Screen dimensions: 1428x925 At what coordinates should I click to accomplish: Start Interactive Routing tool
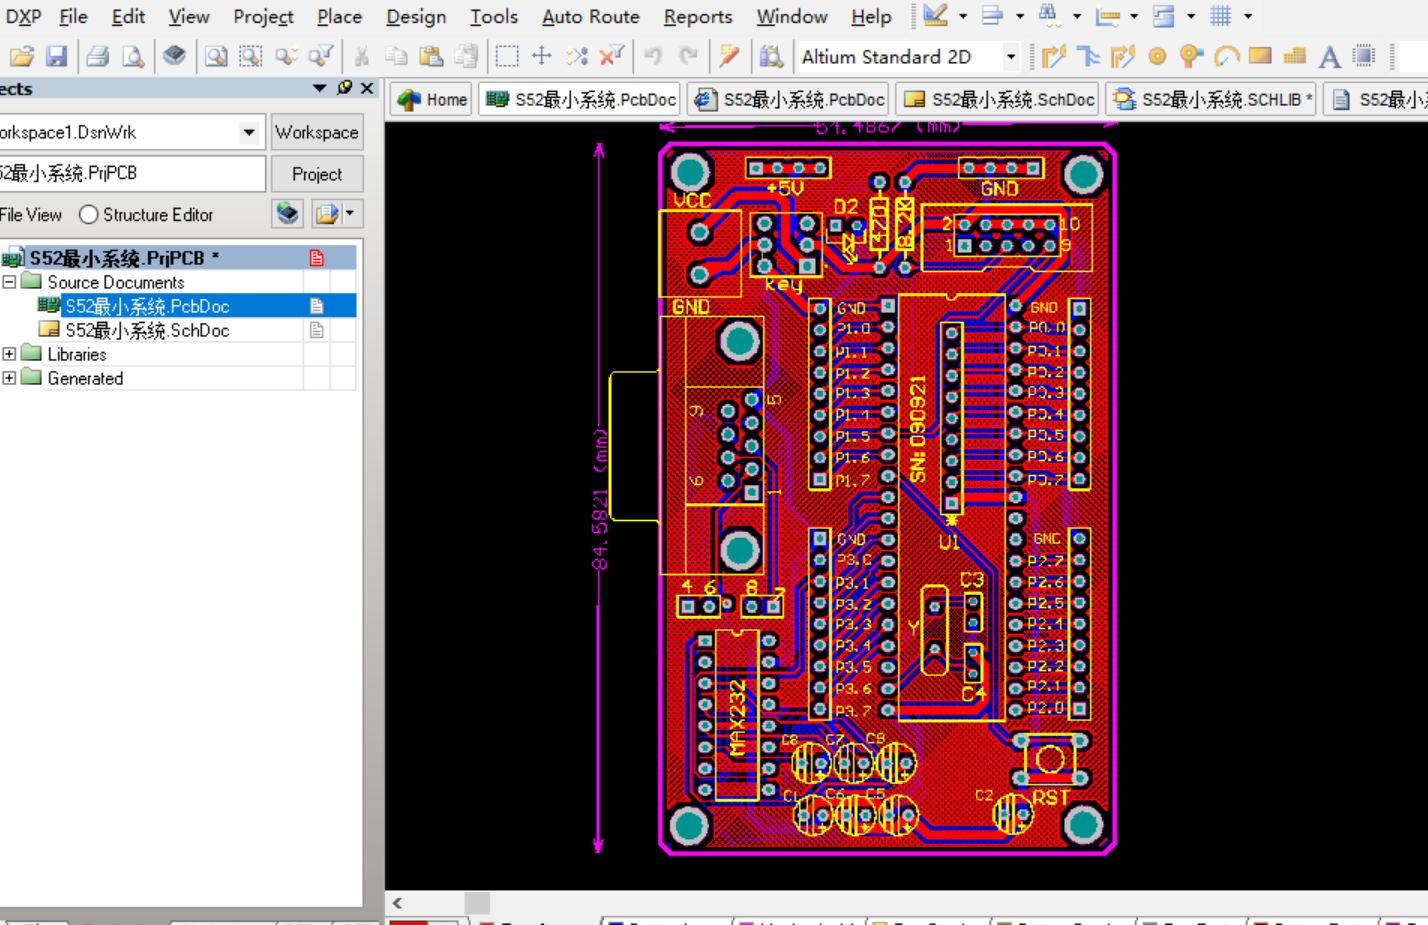[1052, 56]
